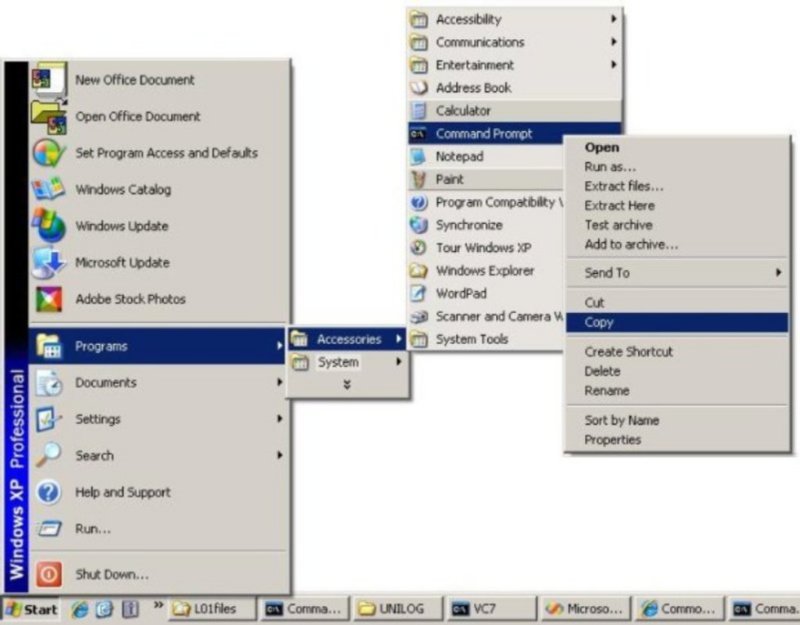Expand the Entertainment submenu arrow
Image resolution: width=800 pixels, height=625 pixels.
pyautogui.click(x=614, y=65)
